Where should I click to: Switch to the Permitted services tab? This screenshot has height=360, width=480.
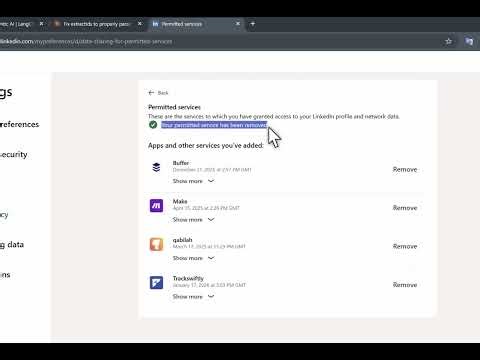pos(197,24)
